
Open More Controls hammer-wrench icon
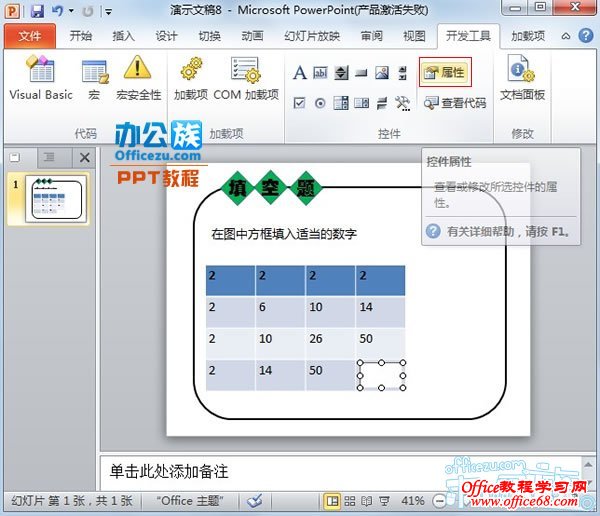403,103
